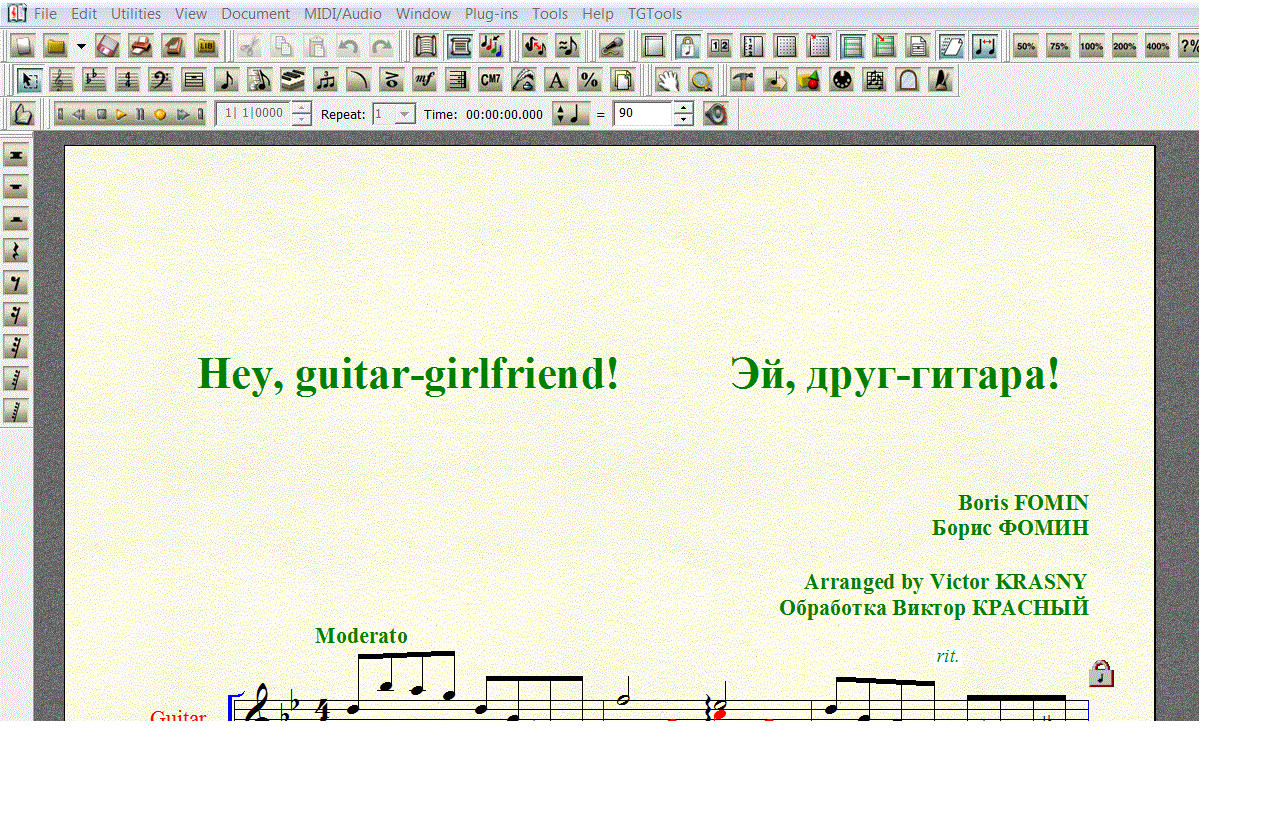The height and width of the screenshot is (817, 1274).
Task: Toggle the Automatic Update Layout green staves icon
Action: click(x=852, y=46)
